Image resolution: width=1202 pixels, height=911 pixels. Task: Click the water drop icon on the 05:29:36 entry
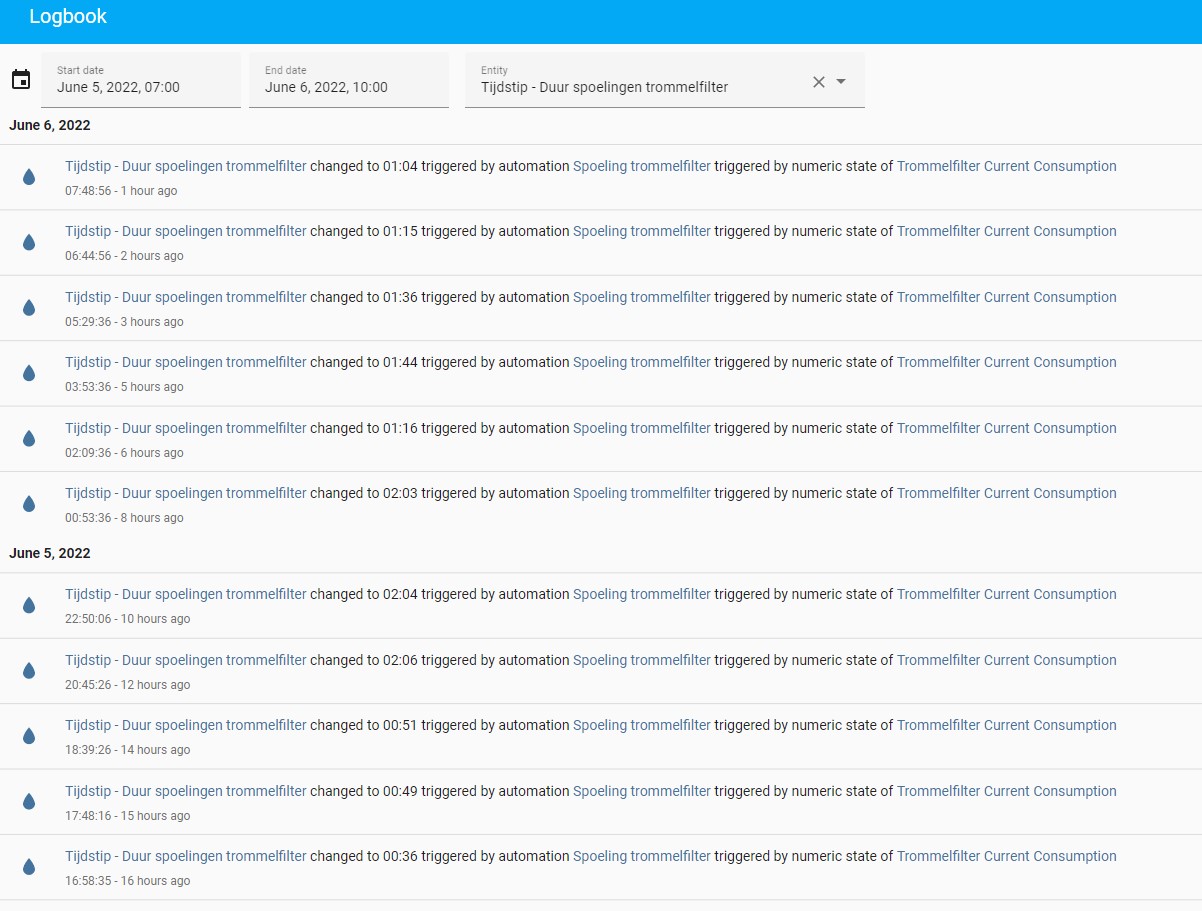(29, 307)
